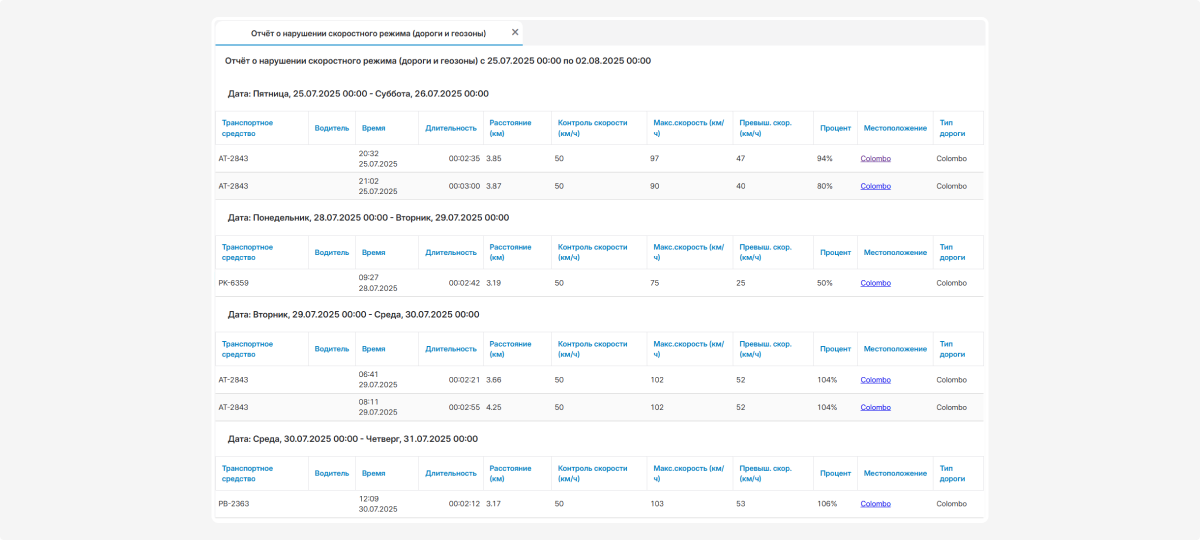The height and width of the screenshot is (540, 1200).
Task: Click 'Время' column header in Friday 25.07 table
Action: pos(373,128)
